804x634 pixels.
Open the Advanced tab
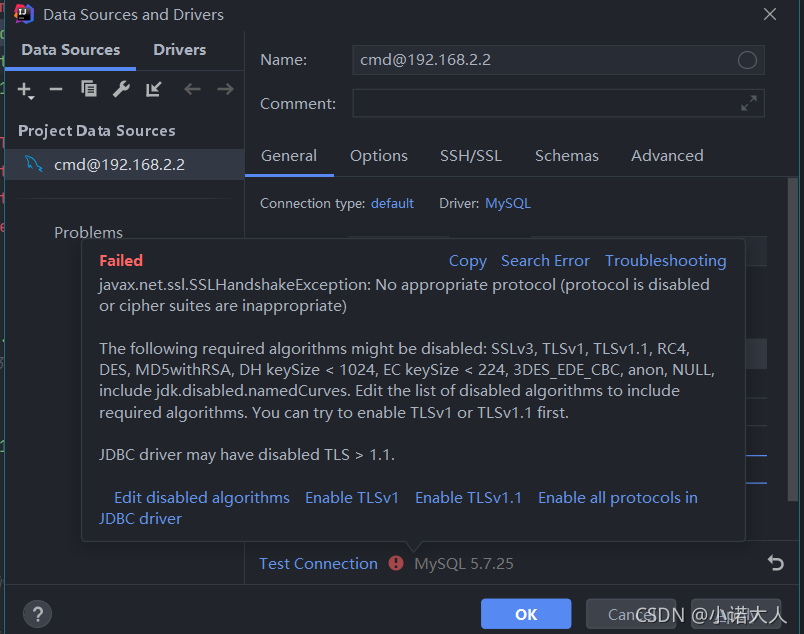point(667,155)
